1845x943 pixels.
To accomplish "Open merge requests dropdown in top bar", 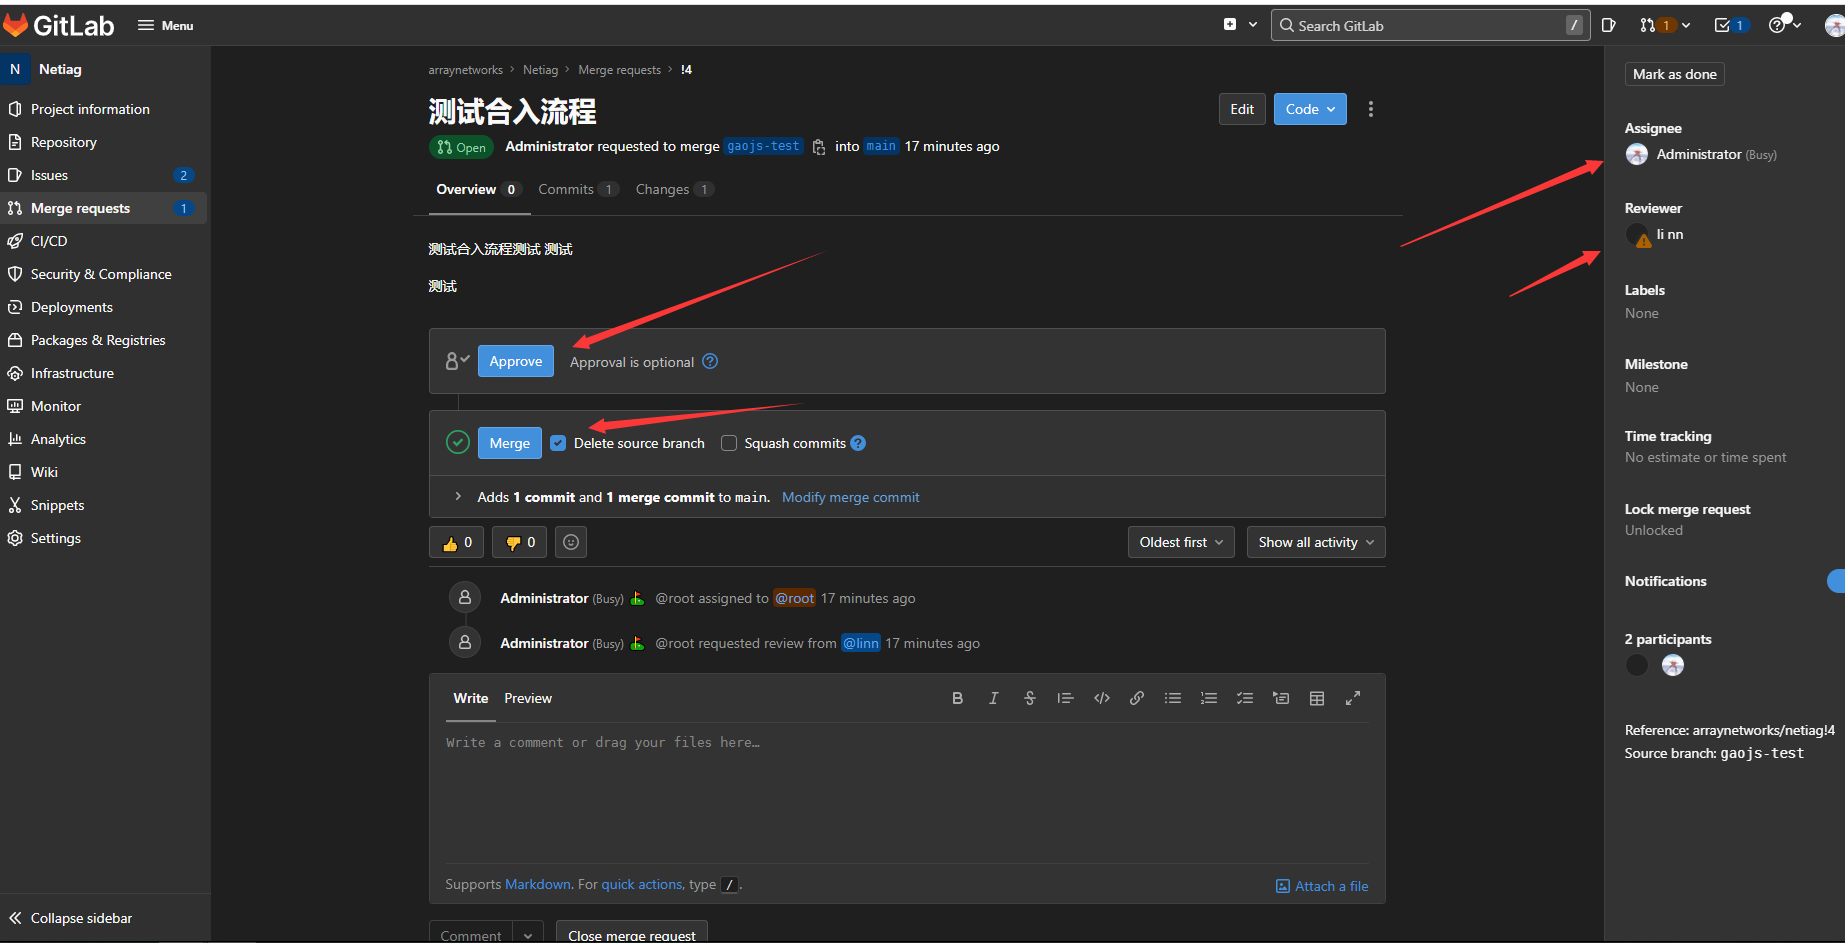I will [x=1664, y=25].
